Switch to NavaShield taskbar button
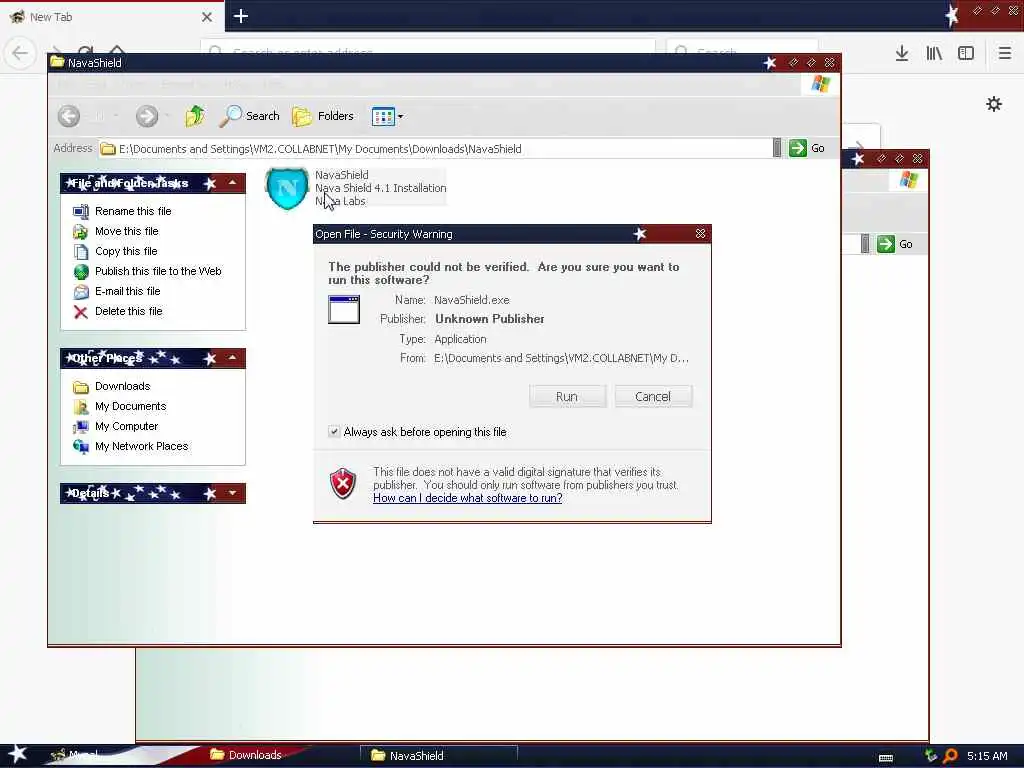Viewport: 1024px width, 768px height. click(x=439, y=756)
